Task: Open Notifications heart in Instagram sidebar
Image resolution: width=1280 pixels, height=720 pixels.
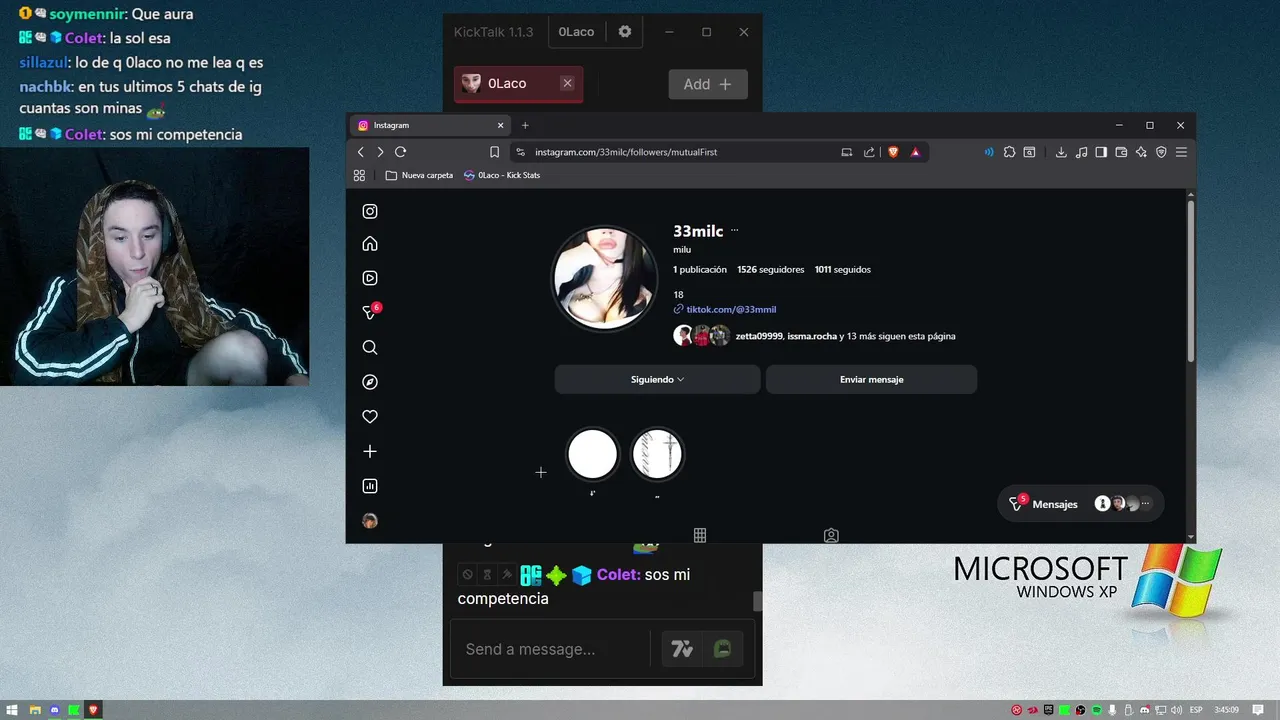Action: pyautogui.click(x=370, y=416)
